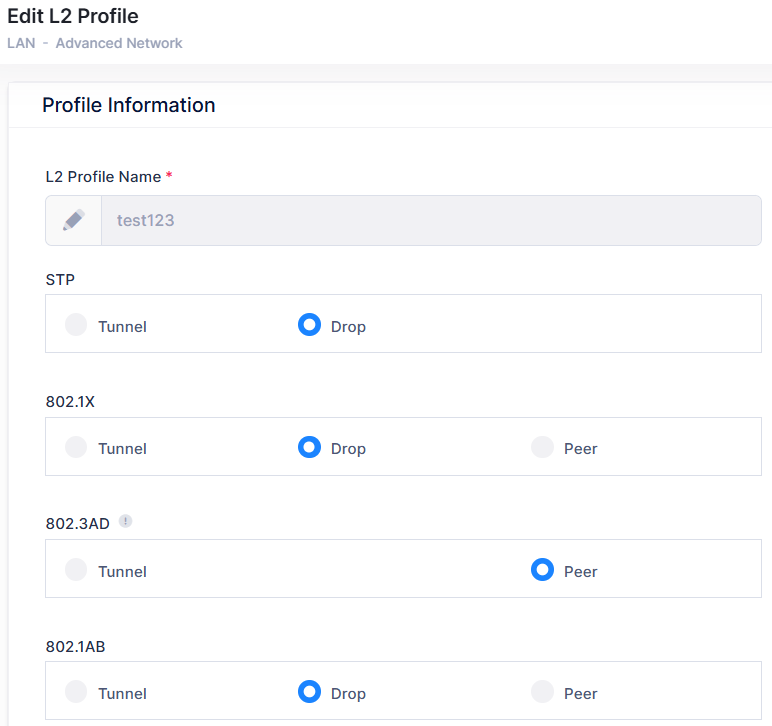Click the L2 Profile Name field containing test123

430,220
